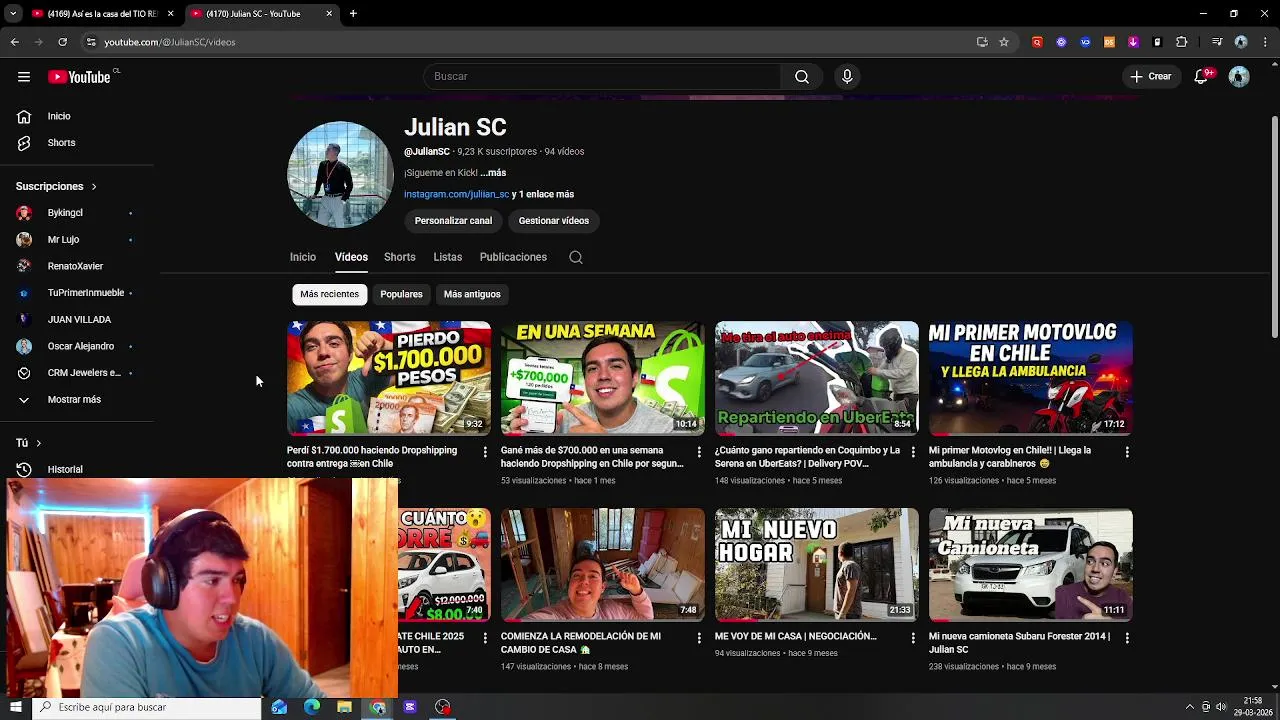Show hidden system tray icons
Screen dimensions: 1280x720
click(x=1189, y=707)
